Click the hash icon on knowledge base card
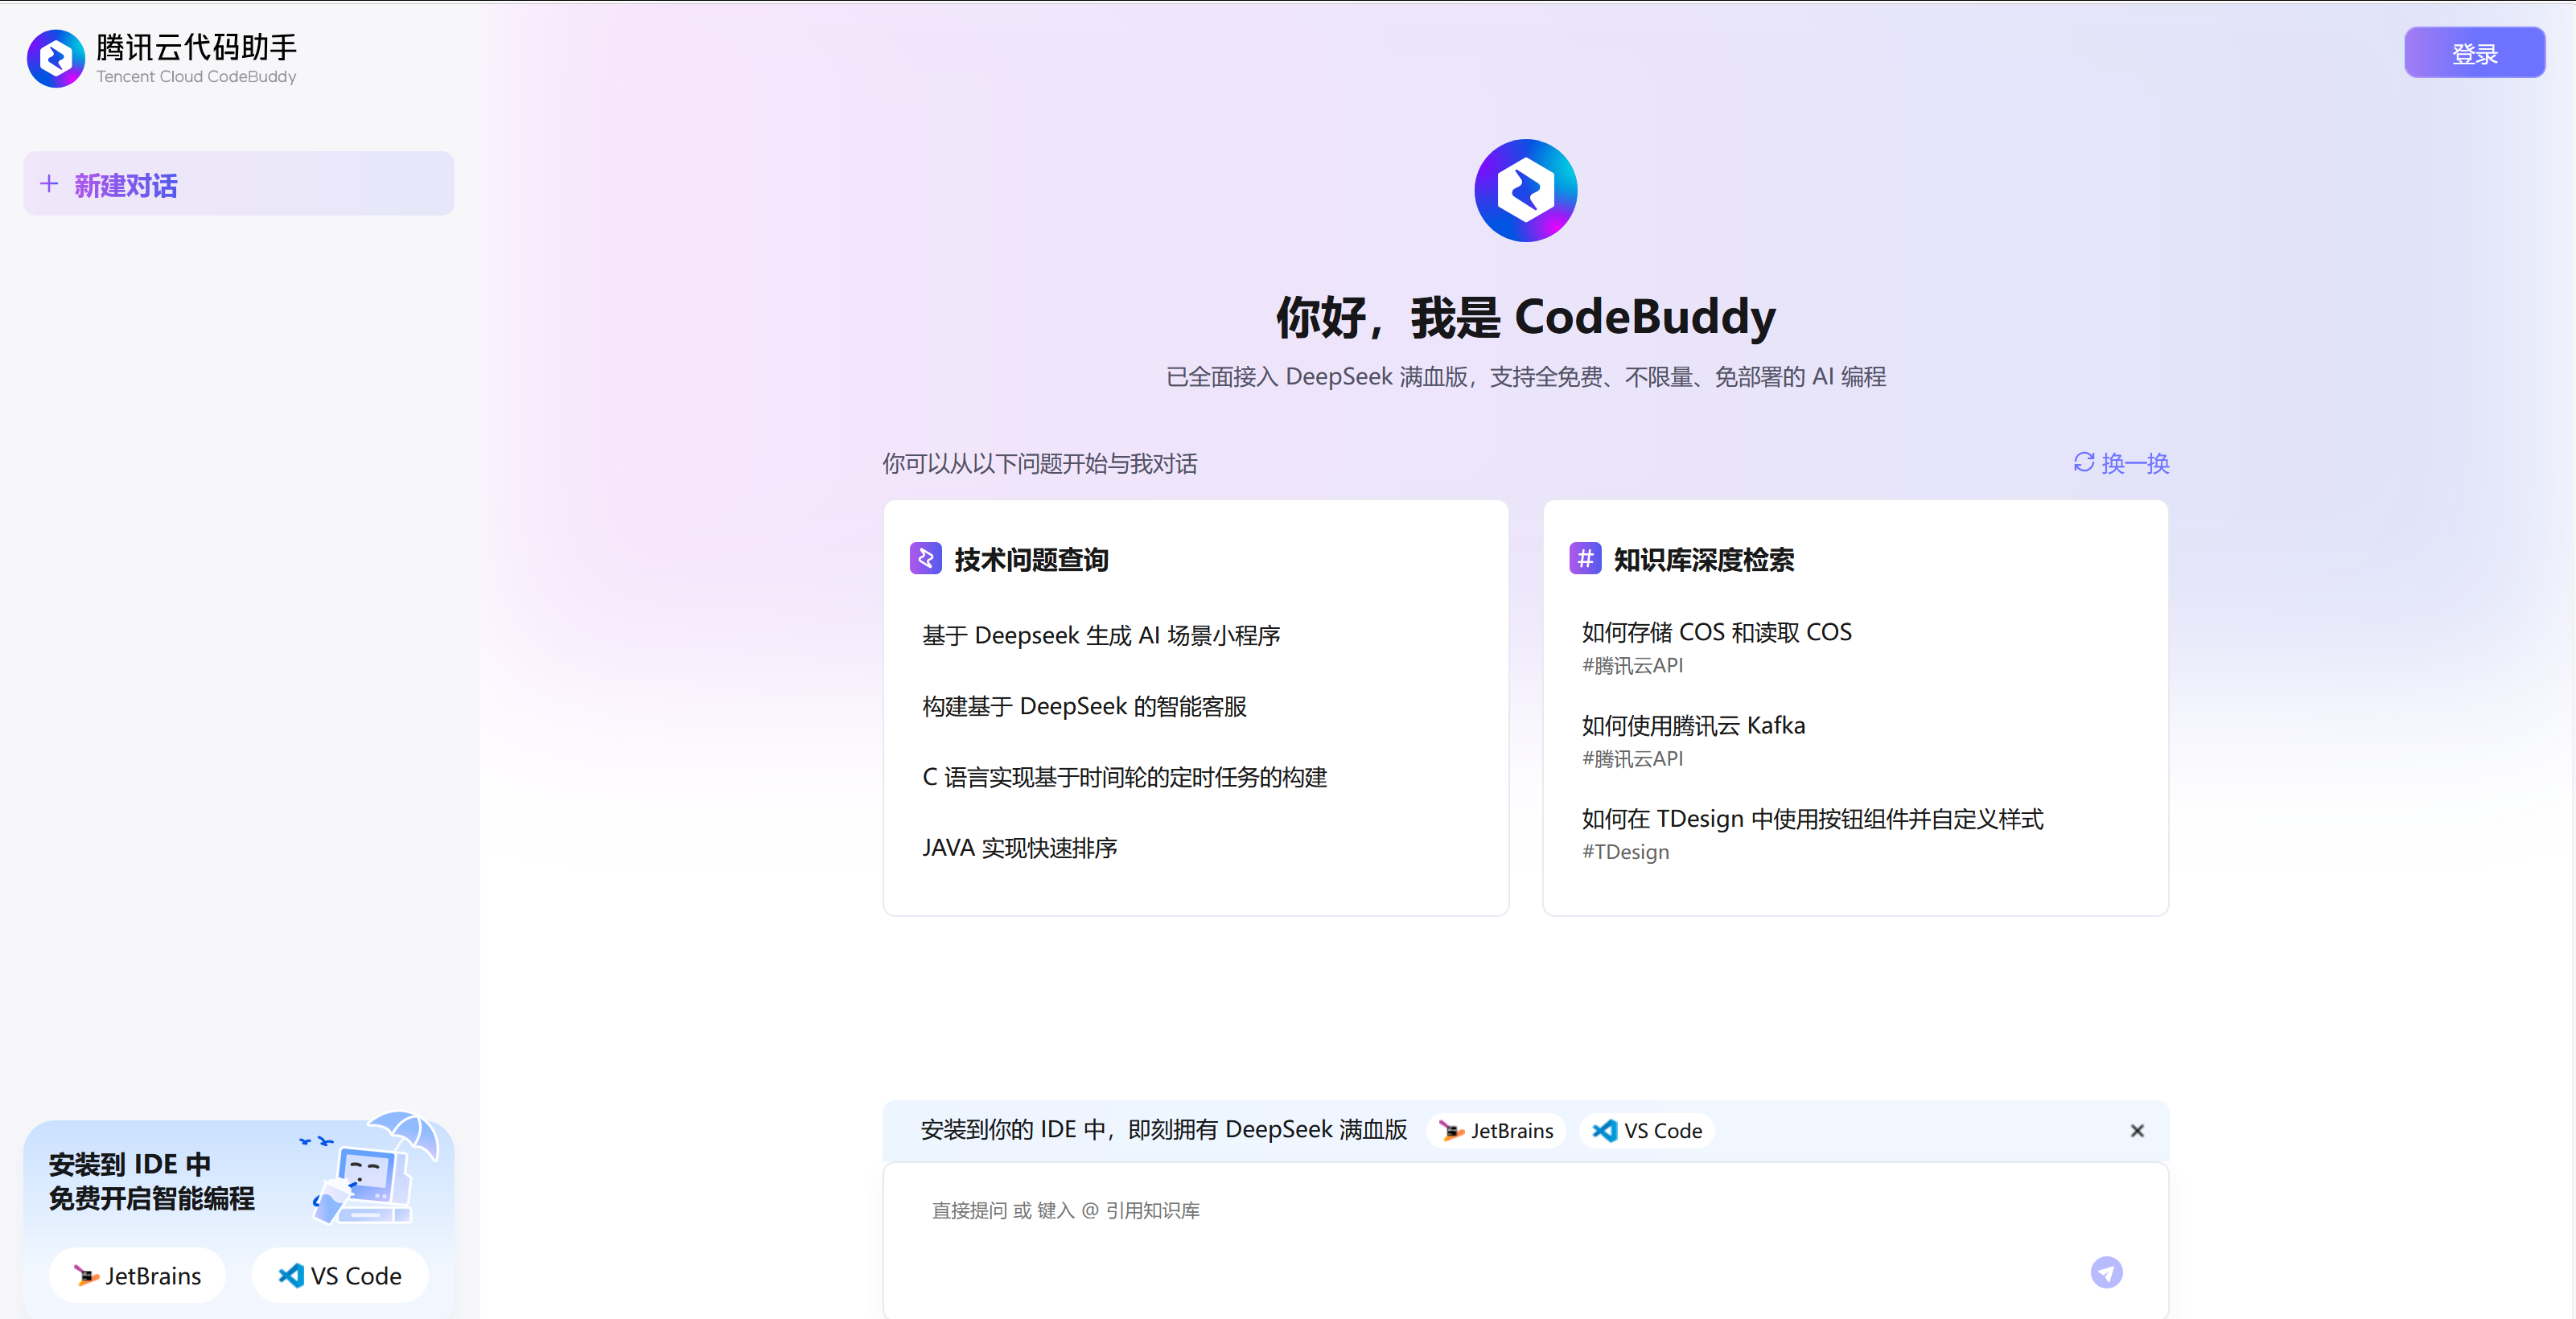Screen dimensions: 2576x1319 [x=1585, y=558]
